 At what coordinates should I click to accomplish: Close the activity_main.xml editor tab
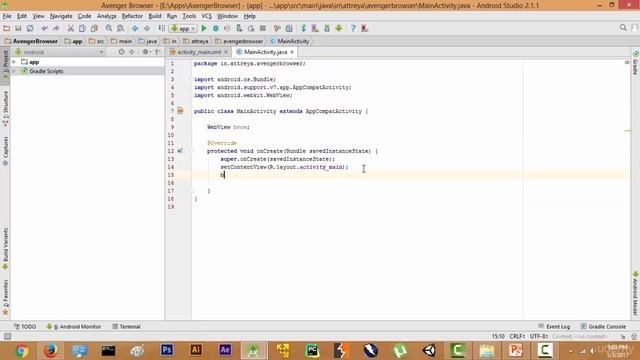pyautogui.click(x=226, y=52)
